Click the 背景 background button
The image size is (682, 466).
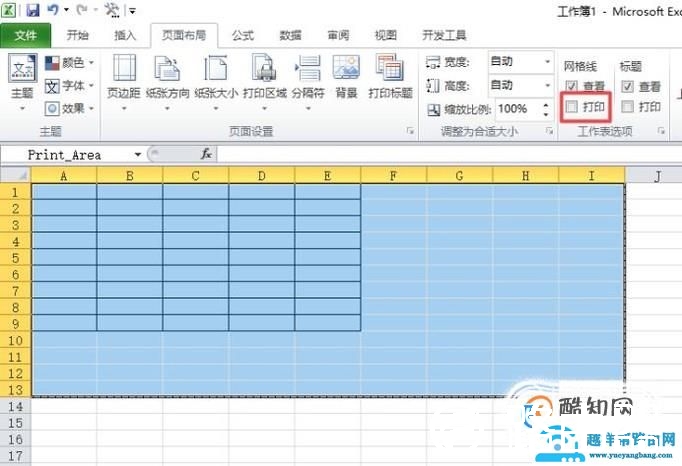(x=346, y=77)
